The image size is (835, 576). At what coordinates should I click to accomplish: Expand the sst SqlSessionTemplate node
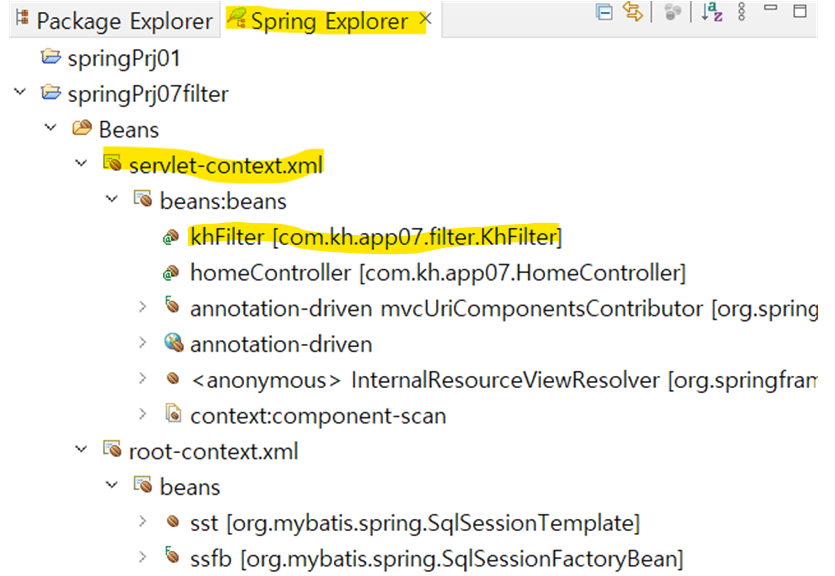pos(142,521)
